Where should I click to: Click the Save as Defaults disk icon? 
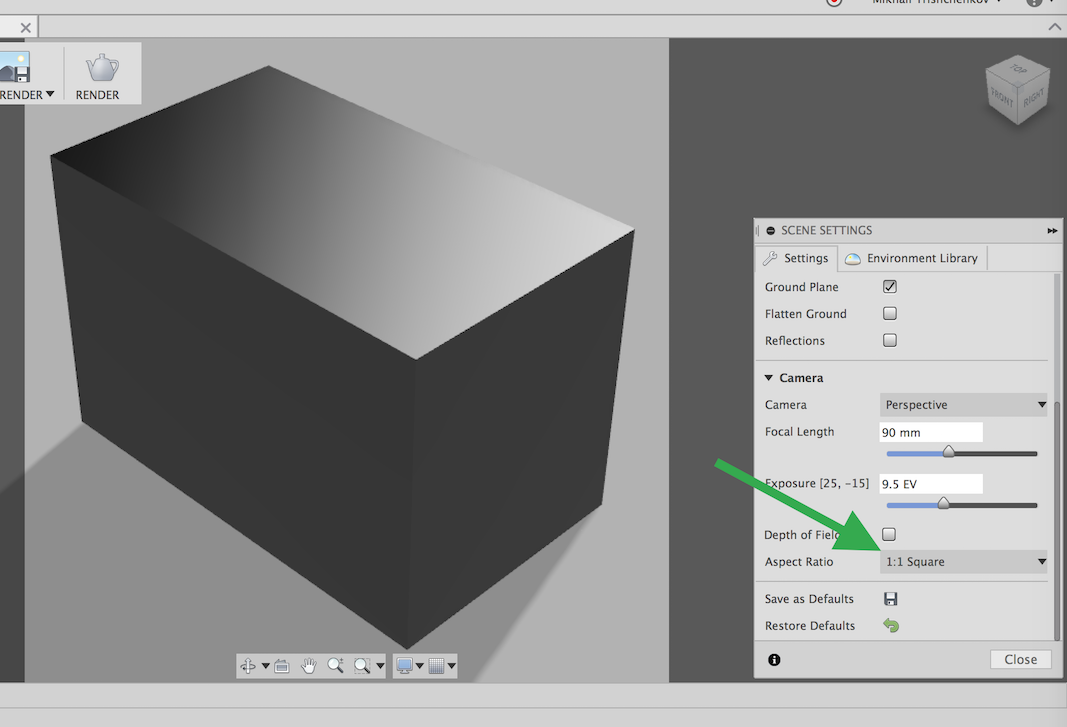[889, 598]
